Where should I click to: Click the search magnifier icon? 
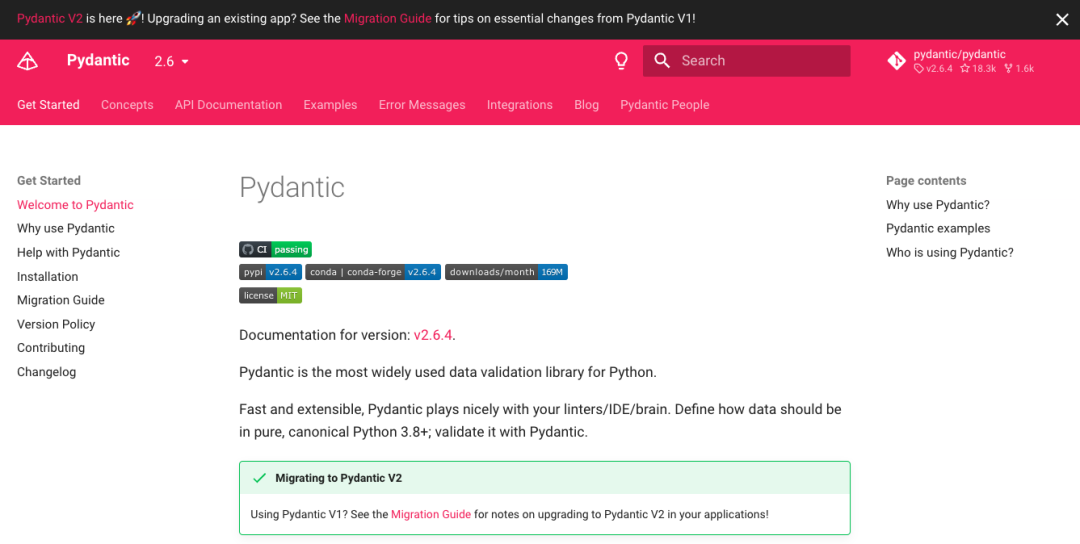(x=662, y=61)
